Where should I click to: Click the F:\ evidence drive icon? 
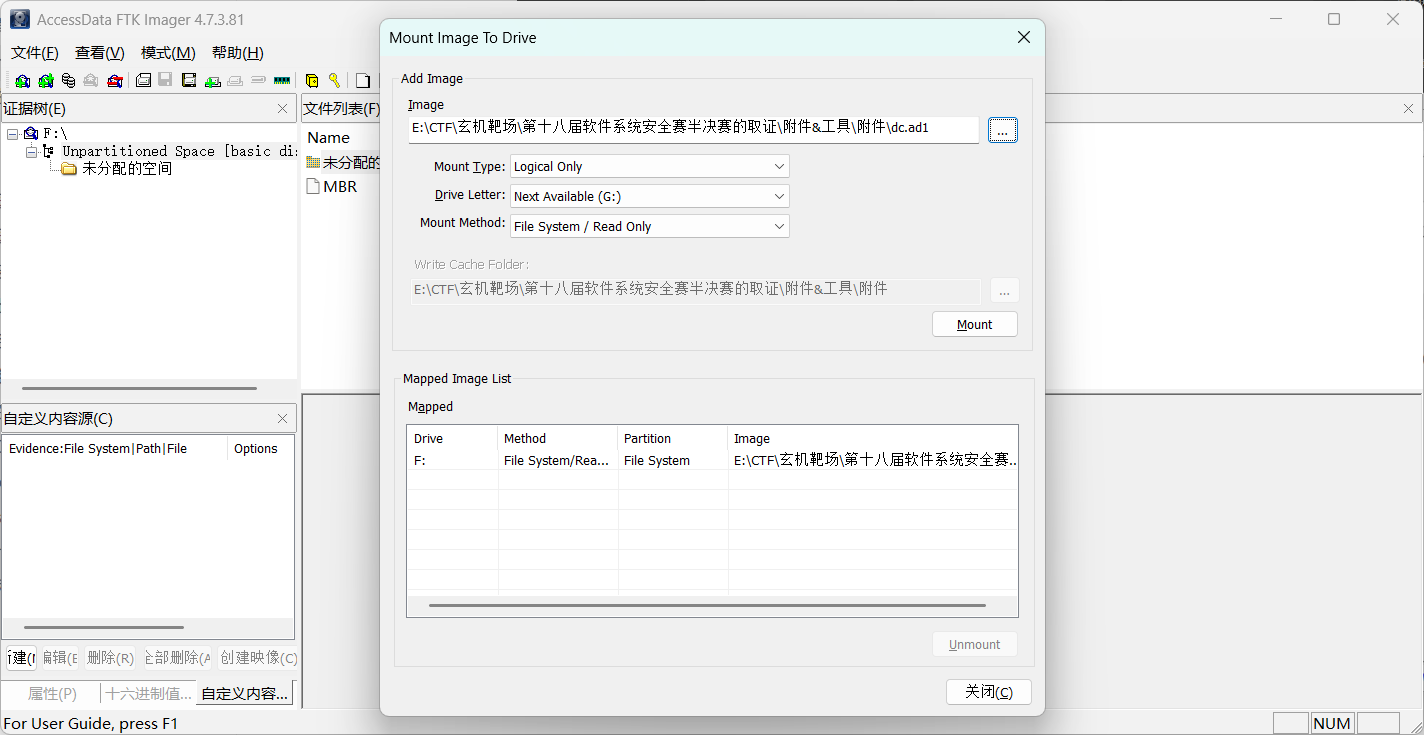pyautogui.click(x=31, y=133)
